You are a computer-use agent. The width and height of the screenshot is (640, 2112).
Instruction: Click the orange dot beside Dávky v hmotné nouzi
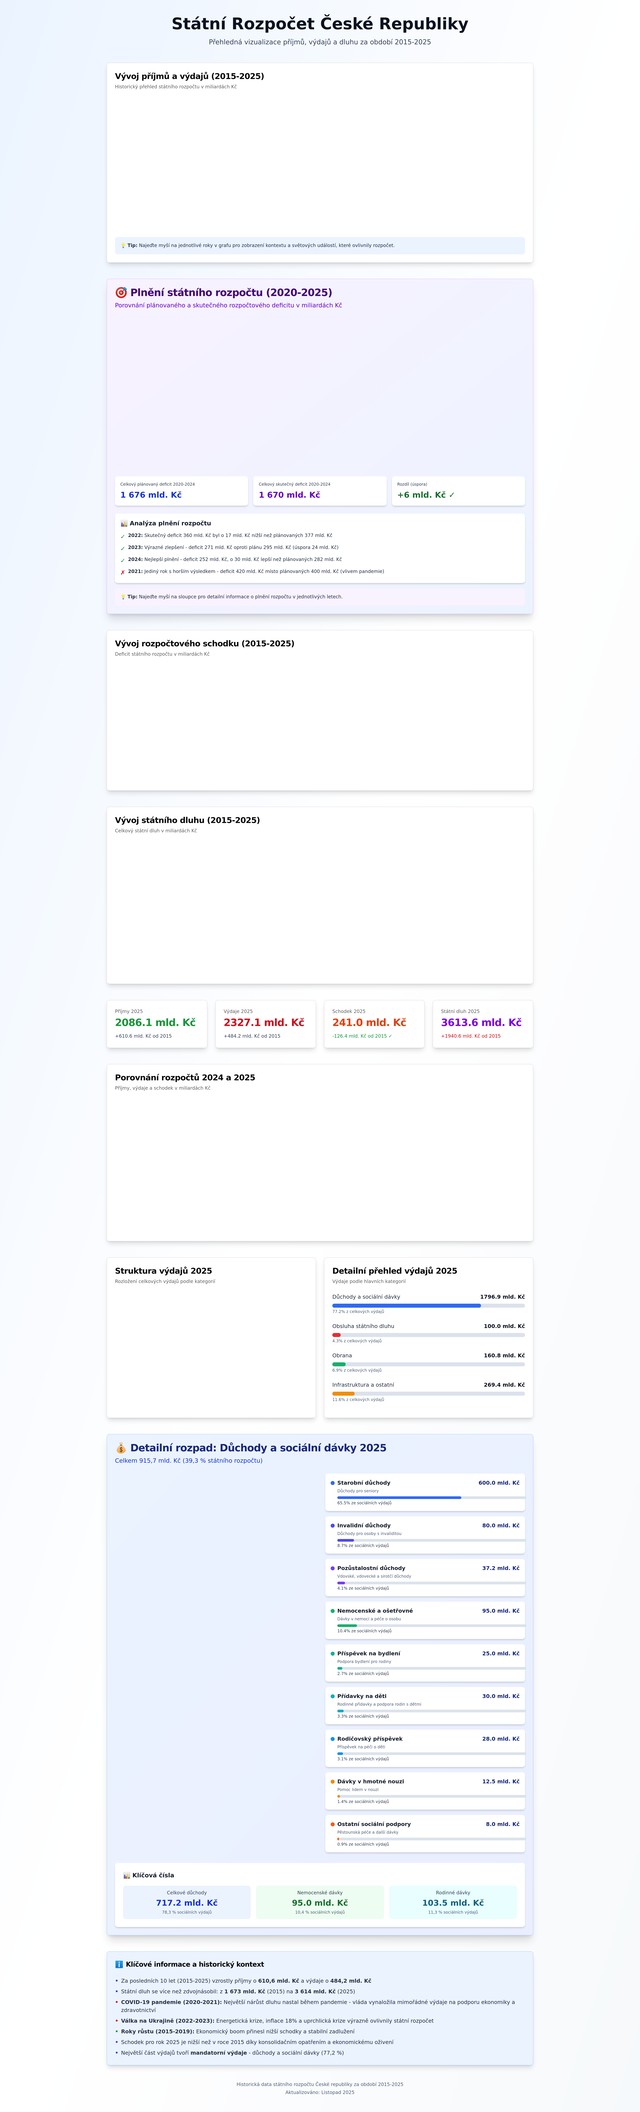[332, 1782]
